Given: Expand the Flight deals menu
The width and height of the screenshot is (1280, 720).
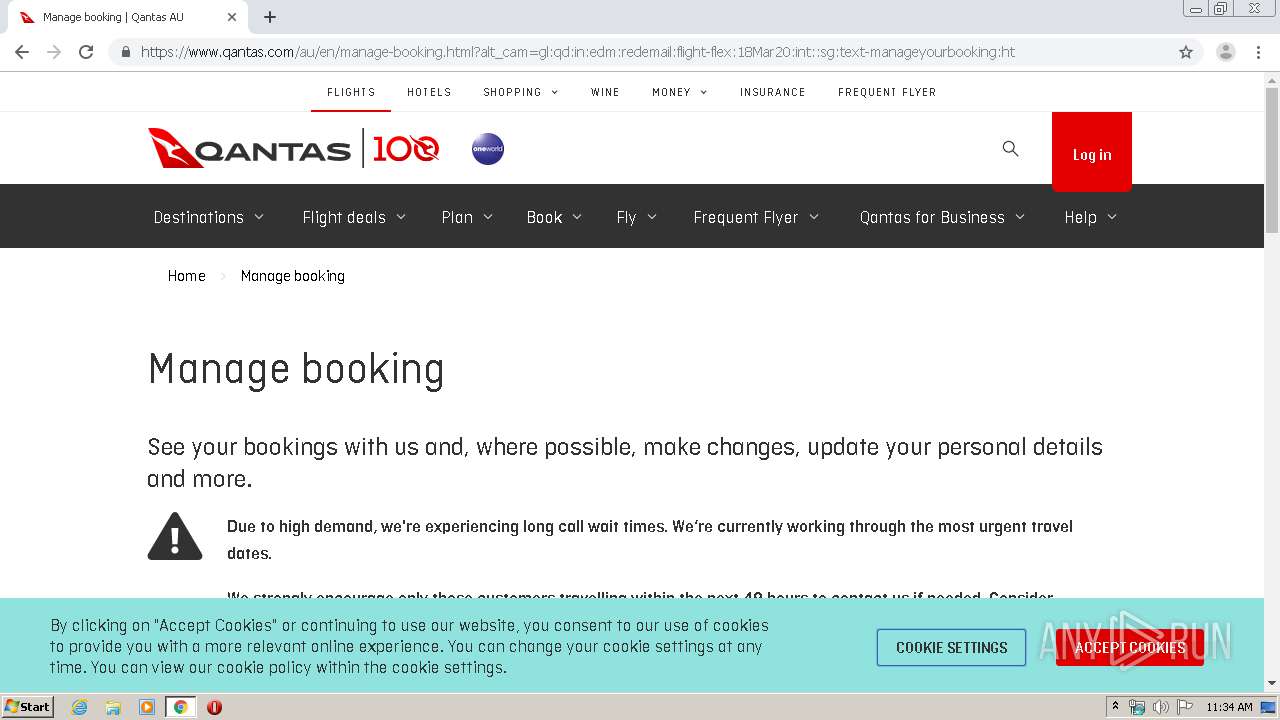Looking at the screenshot, I should (354, 217).
